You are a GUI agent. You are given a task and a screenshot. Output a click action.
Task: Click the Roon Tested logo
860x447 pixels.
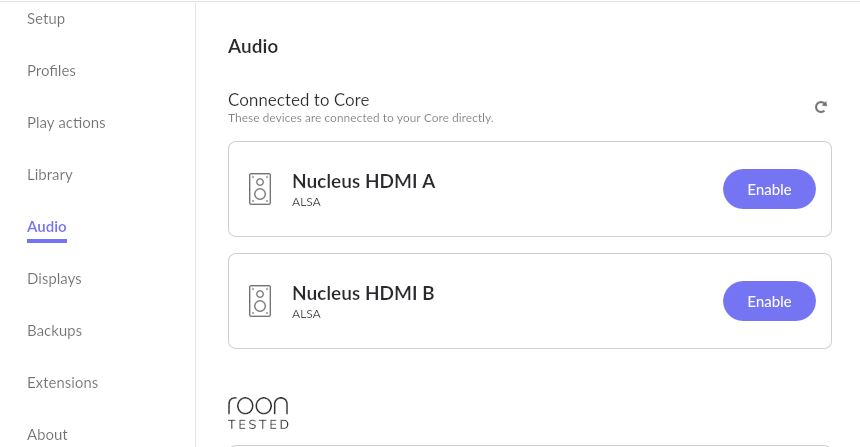pyautogui.click(x=258, y=413)
